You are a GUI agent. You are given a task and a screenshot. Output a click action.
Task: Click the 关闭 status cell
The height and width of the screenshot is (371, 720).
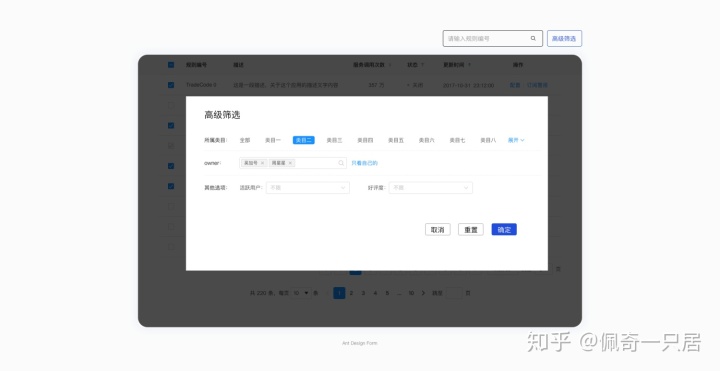(x=415, y=85)
